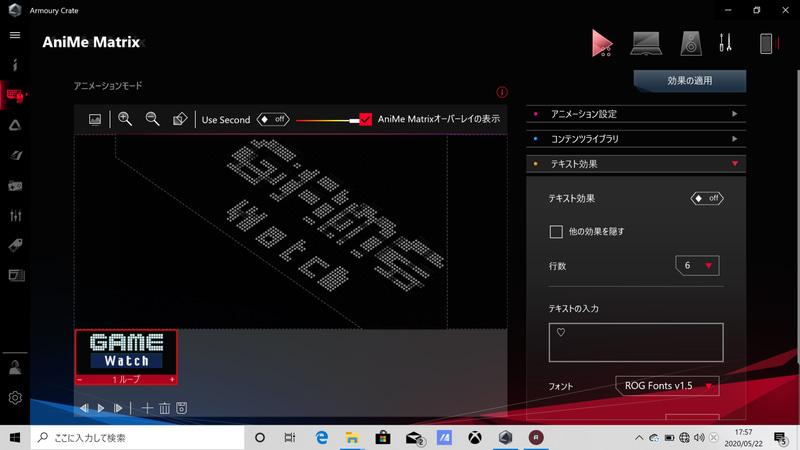Open the User Center profile icon
Viewport: 800px width, 450px height.
click(x=15, y=367)
